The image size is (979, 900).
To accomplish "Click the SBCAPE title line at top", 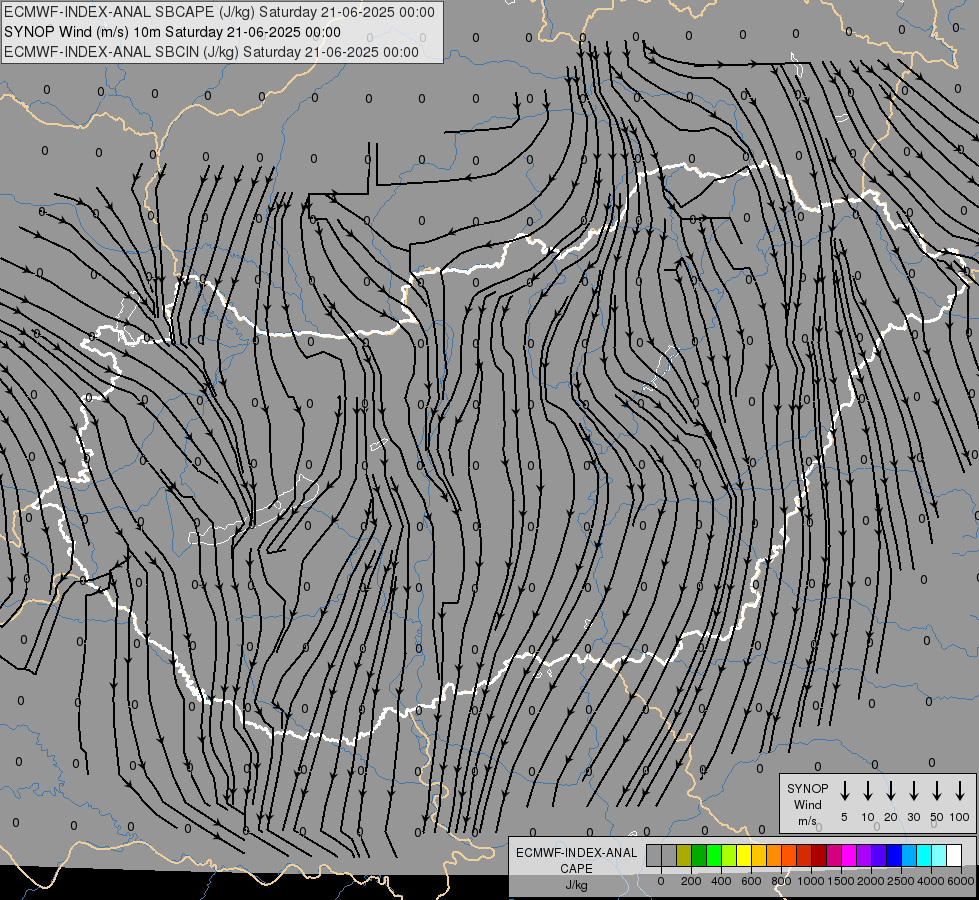I will (x=219, y=12).
